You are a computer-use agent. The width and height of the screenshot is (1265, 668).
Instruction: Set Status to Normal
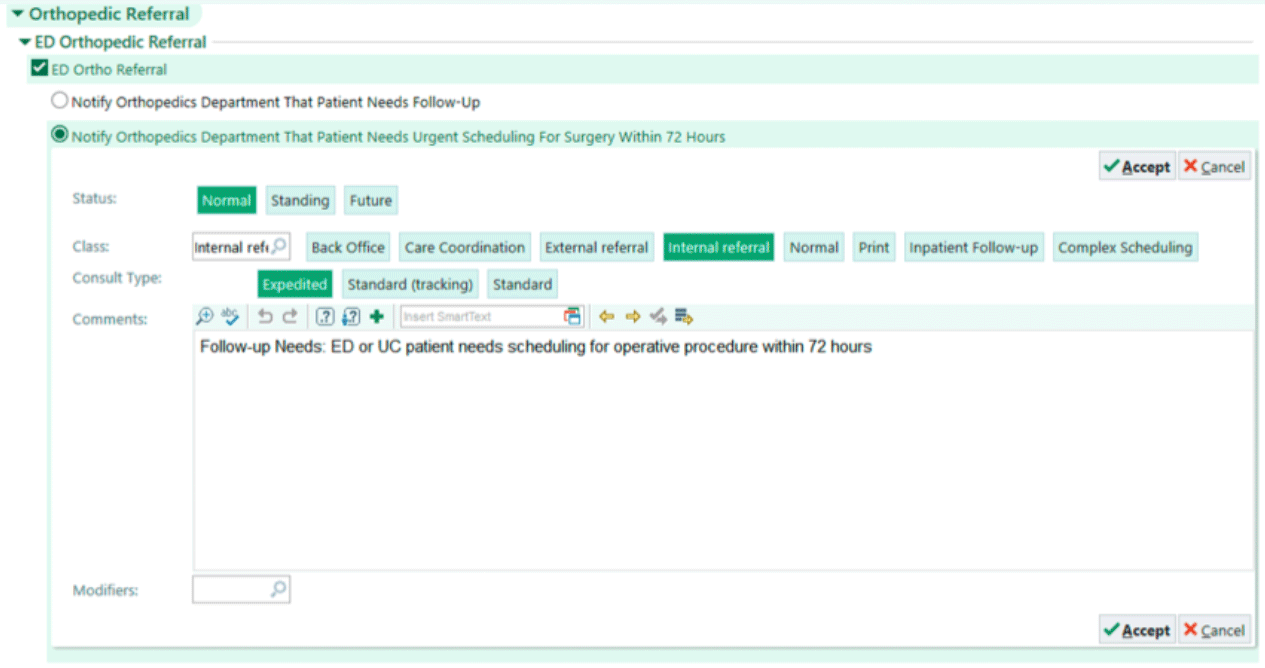[x=226, y=200]
